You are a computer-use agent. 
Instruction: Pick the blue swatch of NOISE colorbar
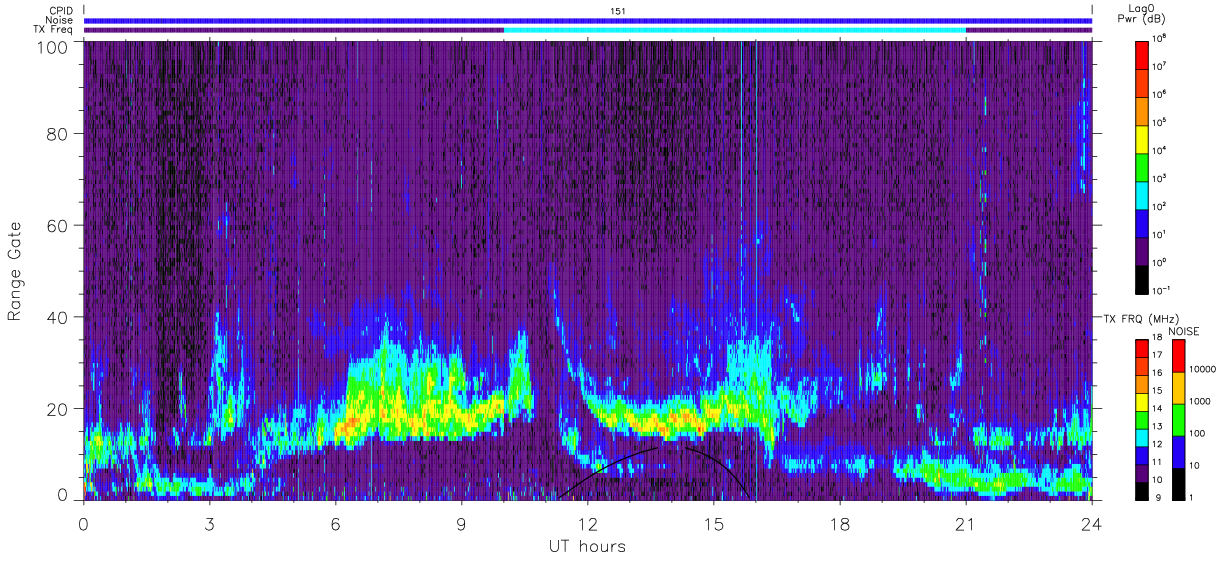point(1178,451)
